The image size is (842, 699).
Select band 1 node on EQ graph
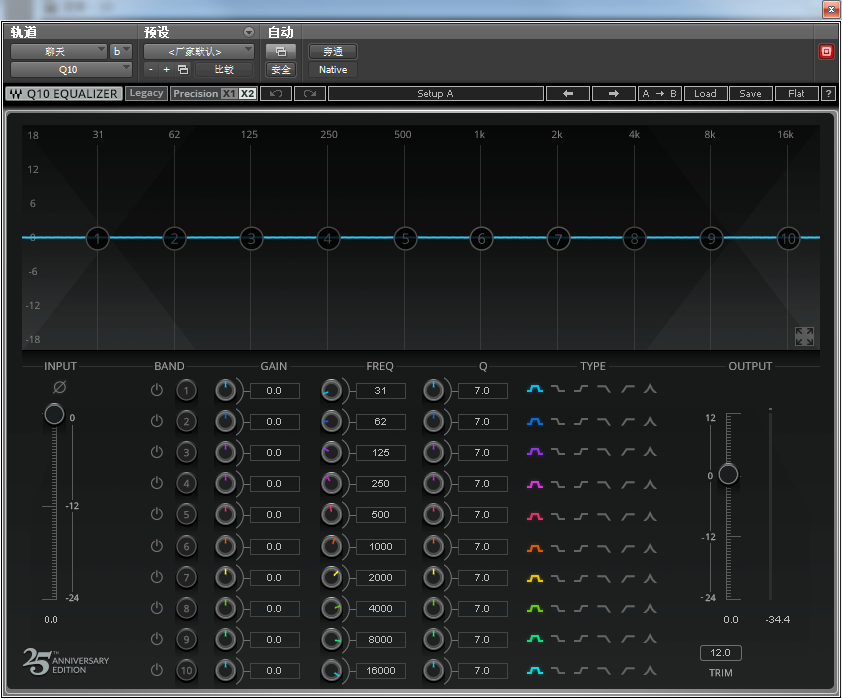click(97, 238)
